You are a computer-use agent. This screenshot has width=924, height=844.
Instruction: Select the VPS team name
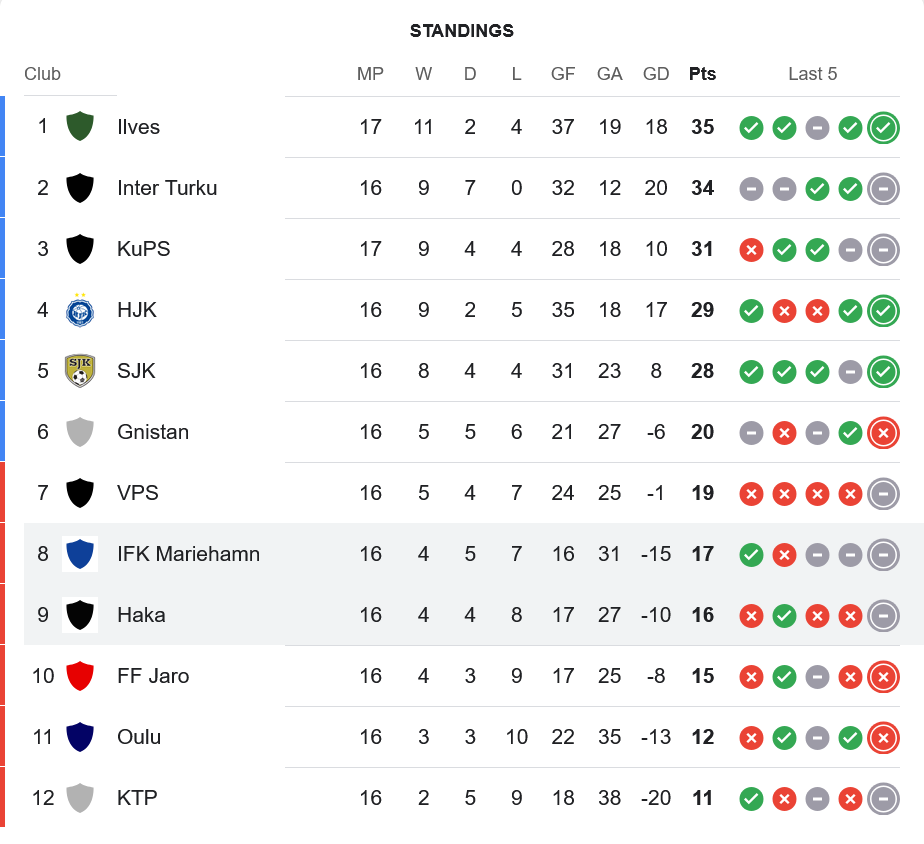click(x=138, y=493)
